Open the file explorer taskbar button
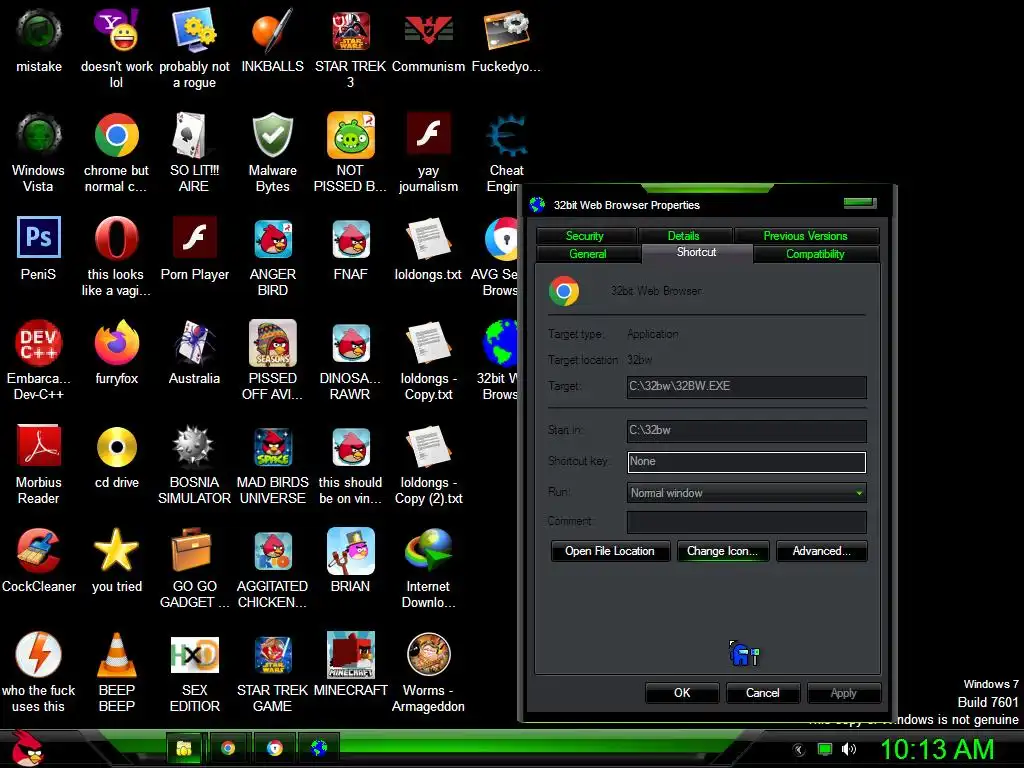This screenshot has height=768, width=1024. [185, 748]
